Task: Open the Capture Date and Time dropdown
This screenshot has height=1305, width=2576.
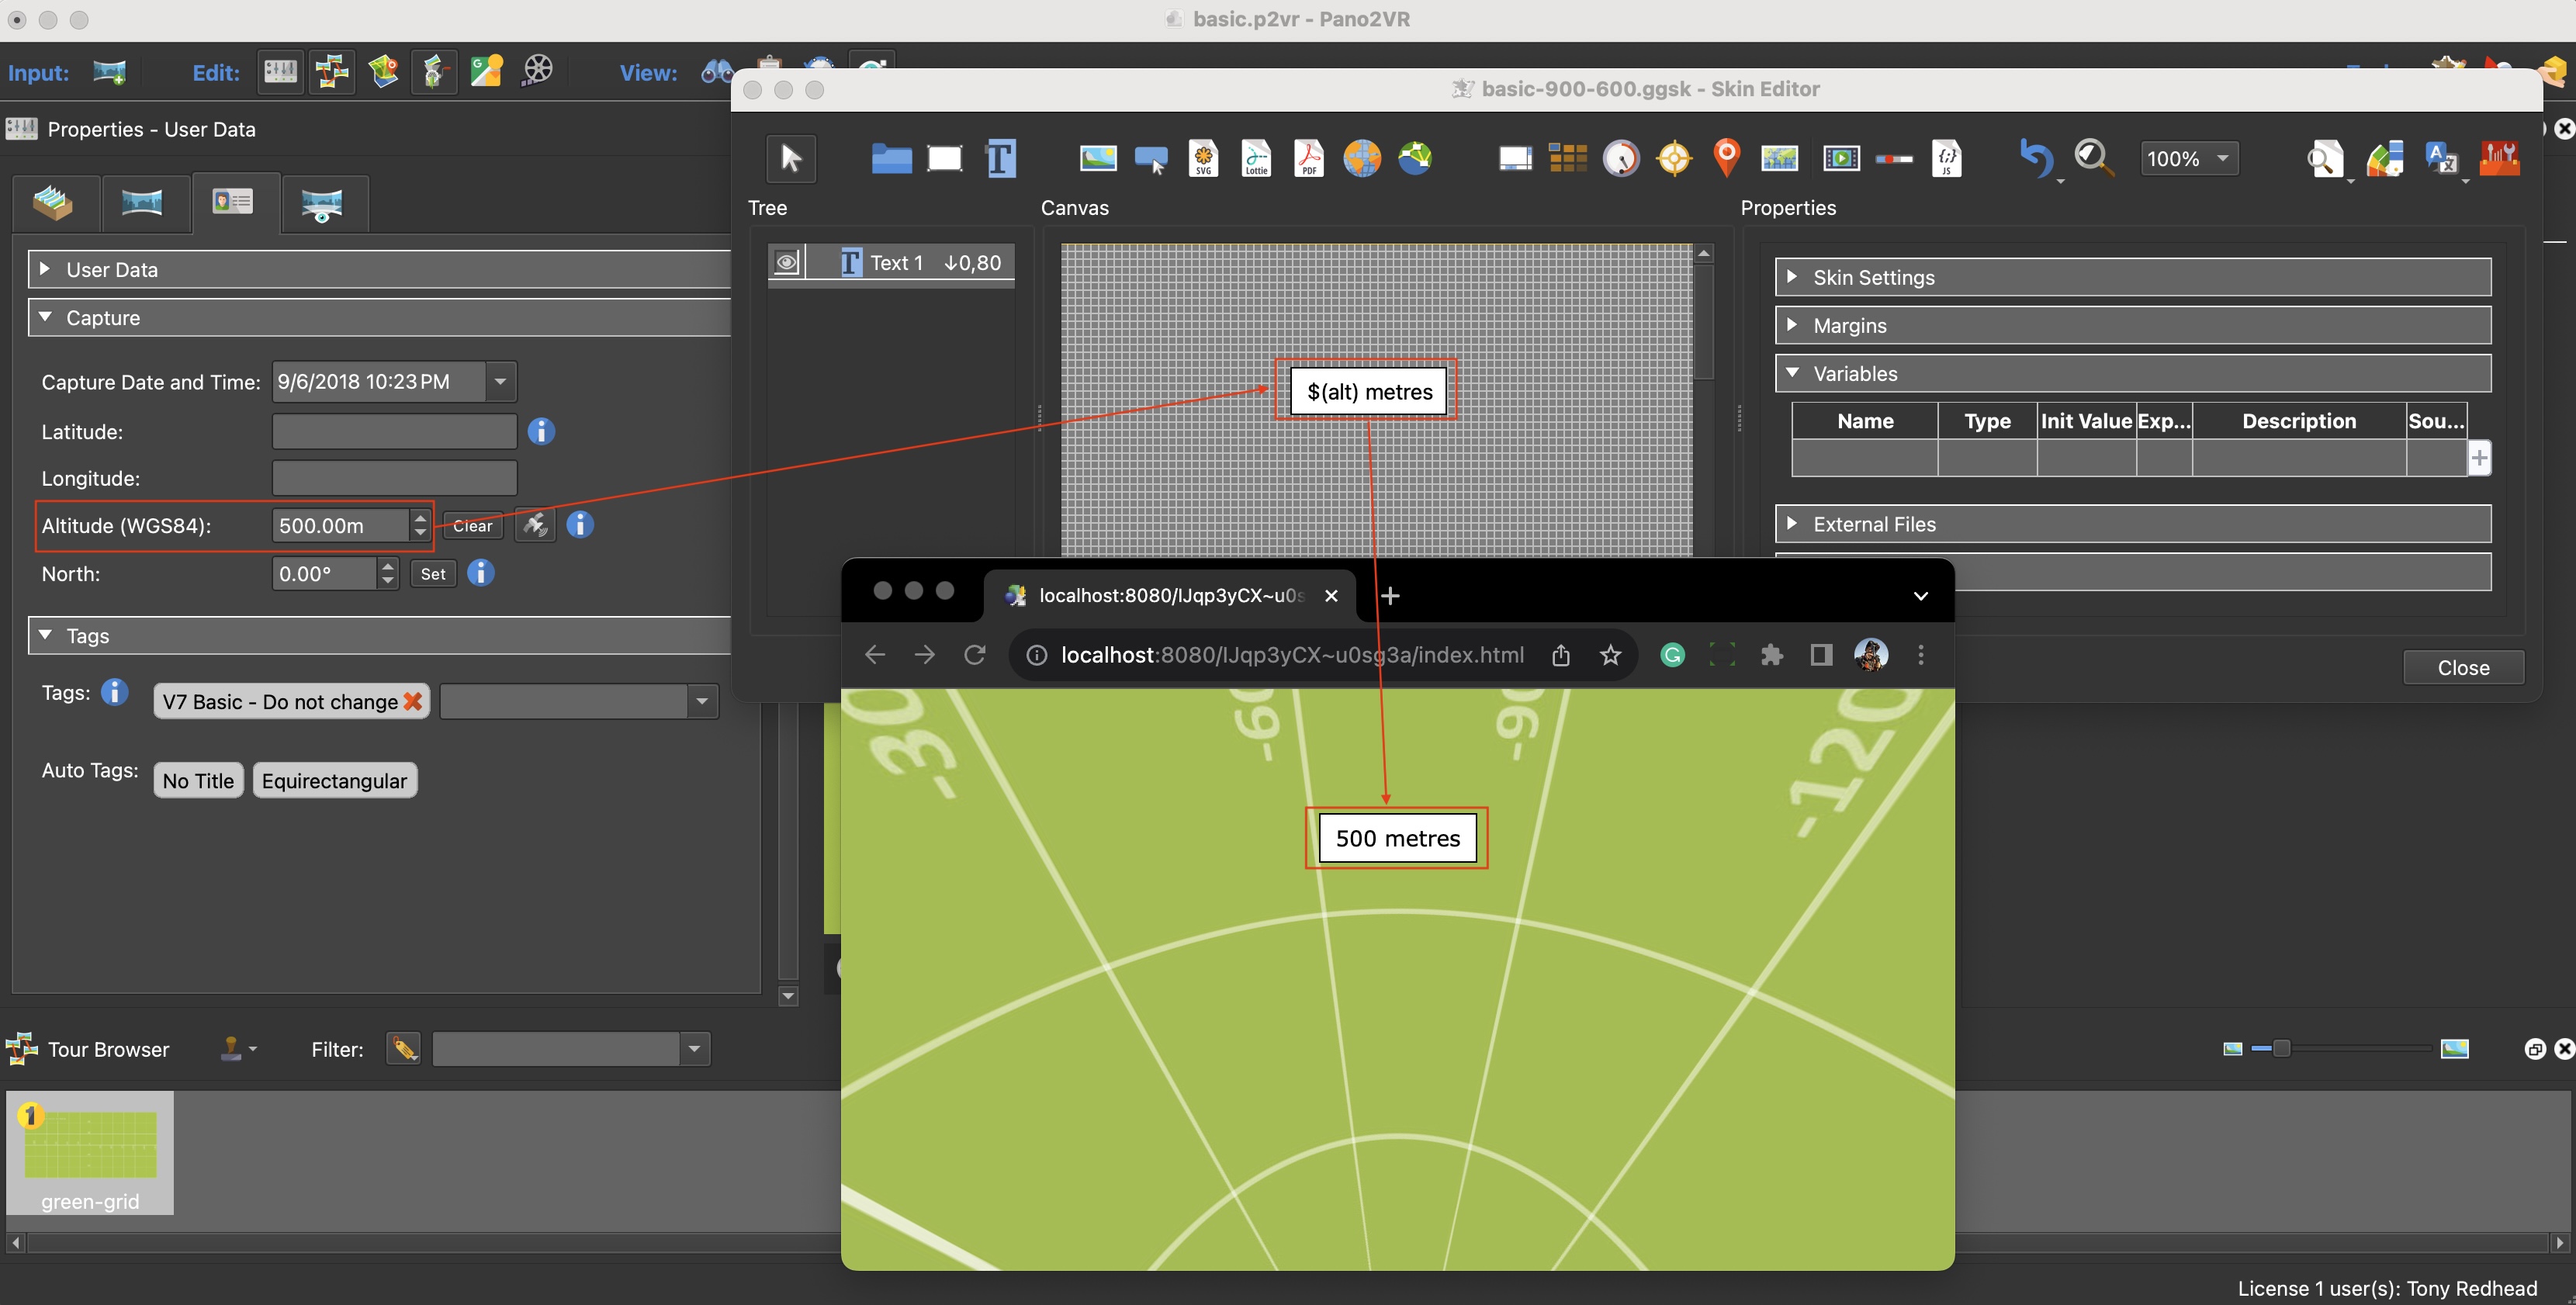Action: tap(500, 381)
